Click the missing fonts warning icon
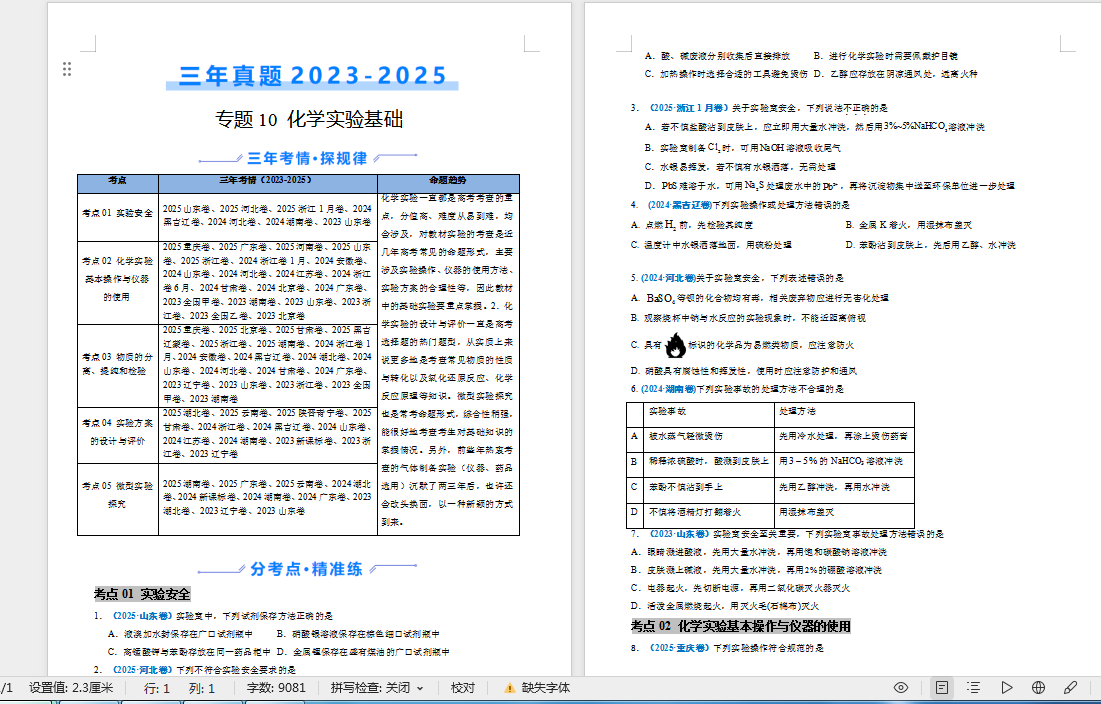Screen dimensions: 1101x704 pyautogui.click(x=510, y=688)
